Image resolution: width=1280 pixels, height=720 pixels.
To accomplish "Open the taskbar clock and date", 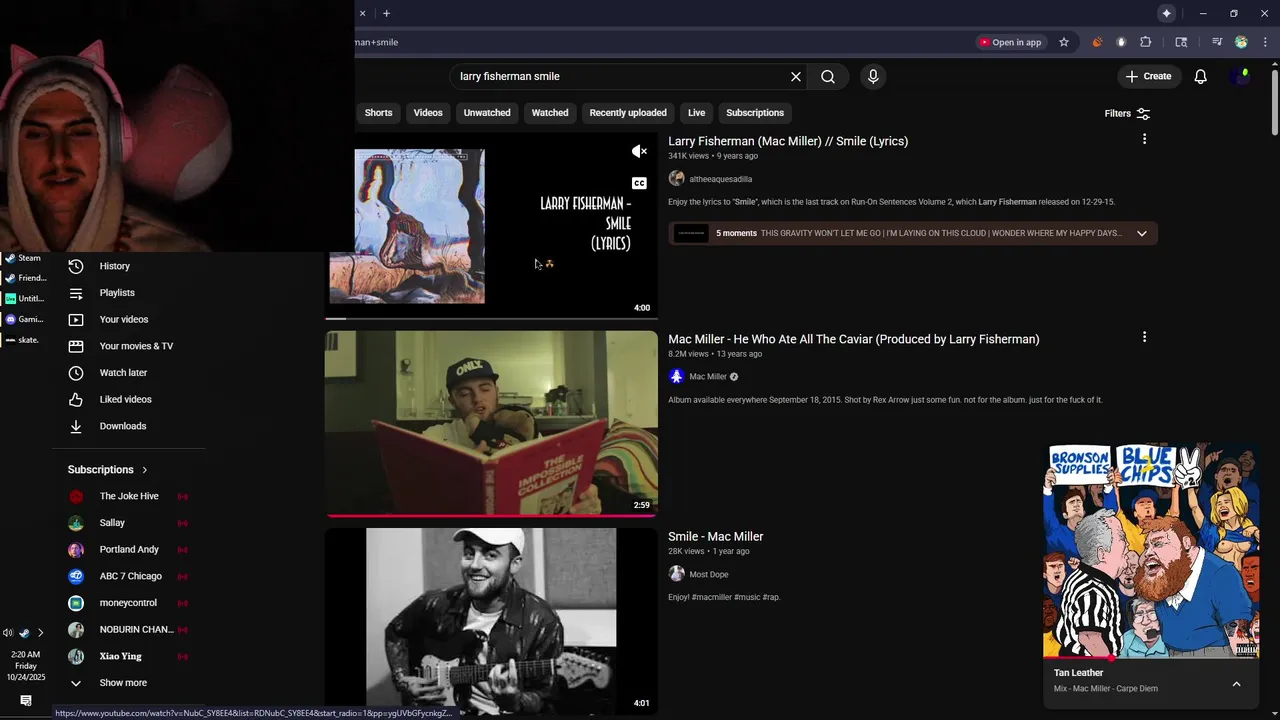I will click(x=26, y=666).
